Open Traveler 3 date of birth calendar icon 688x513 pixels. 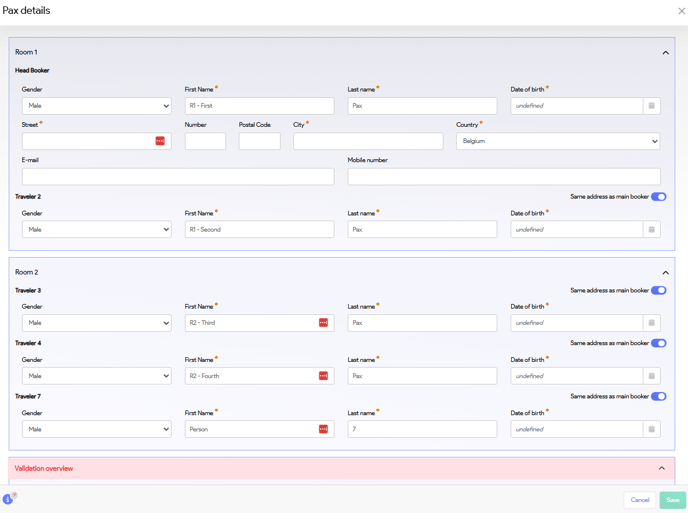[x=651, y=323]
